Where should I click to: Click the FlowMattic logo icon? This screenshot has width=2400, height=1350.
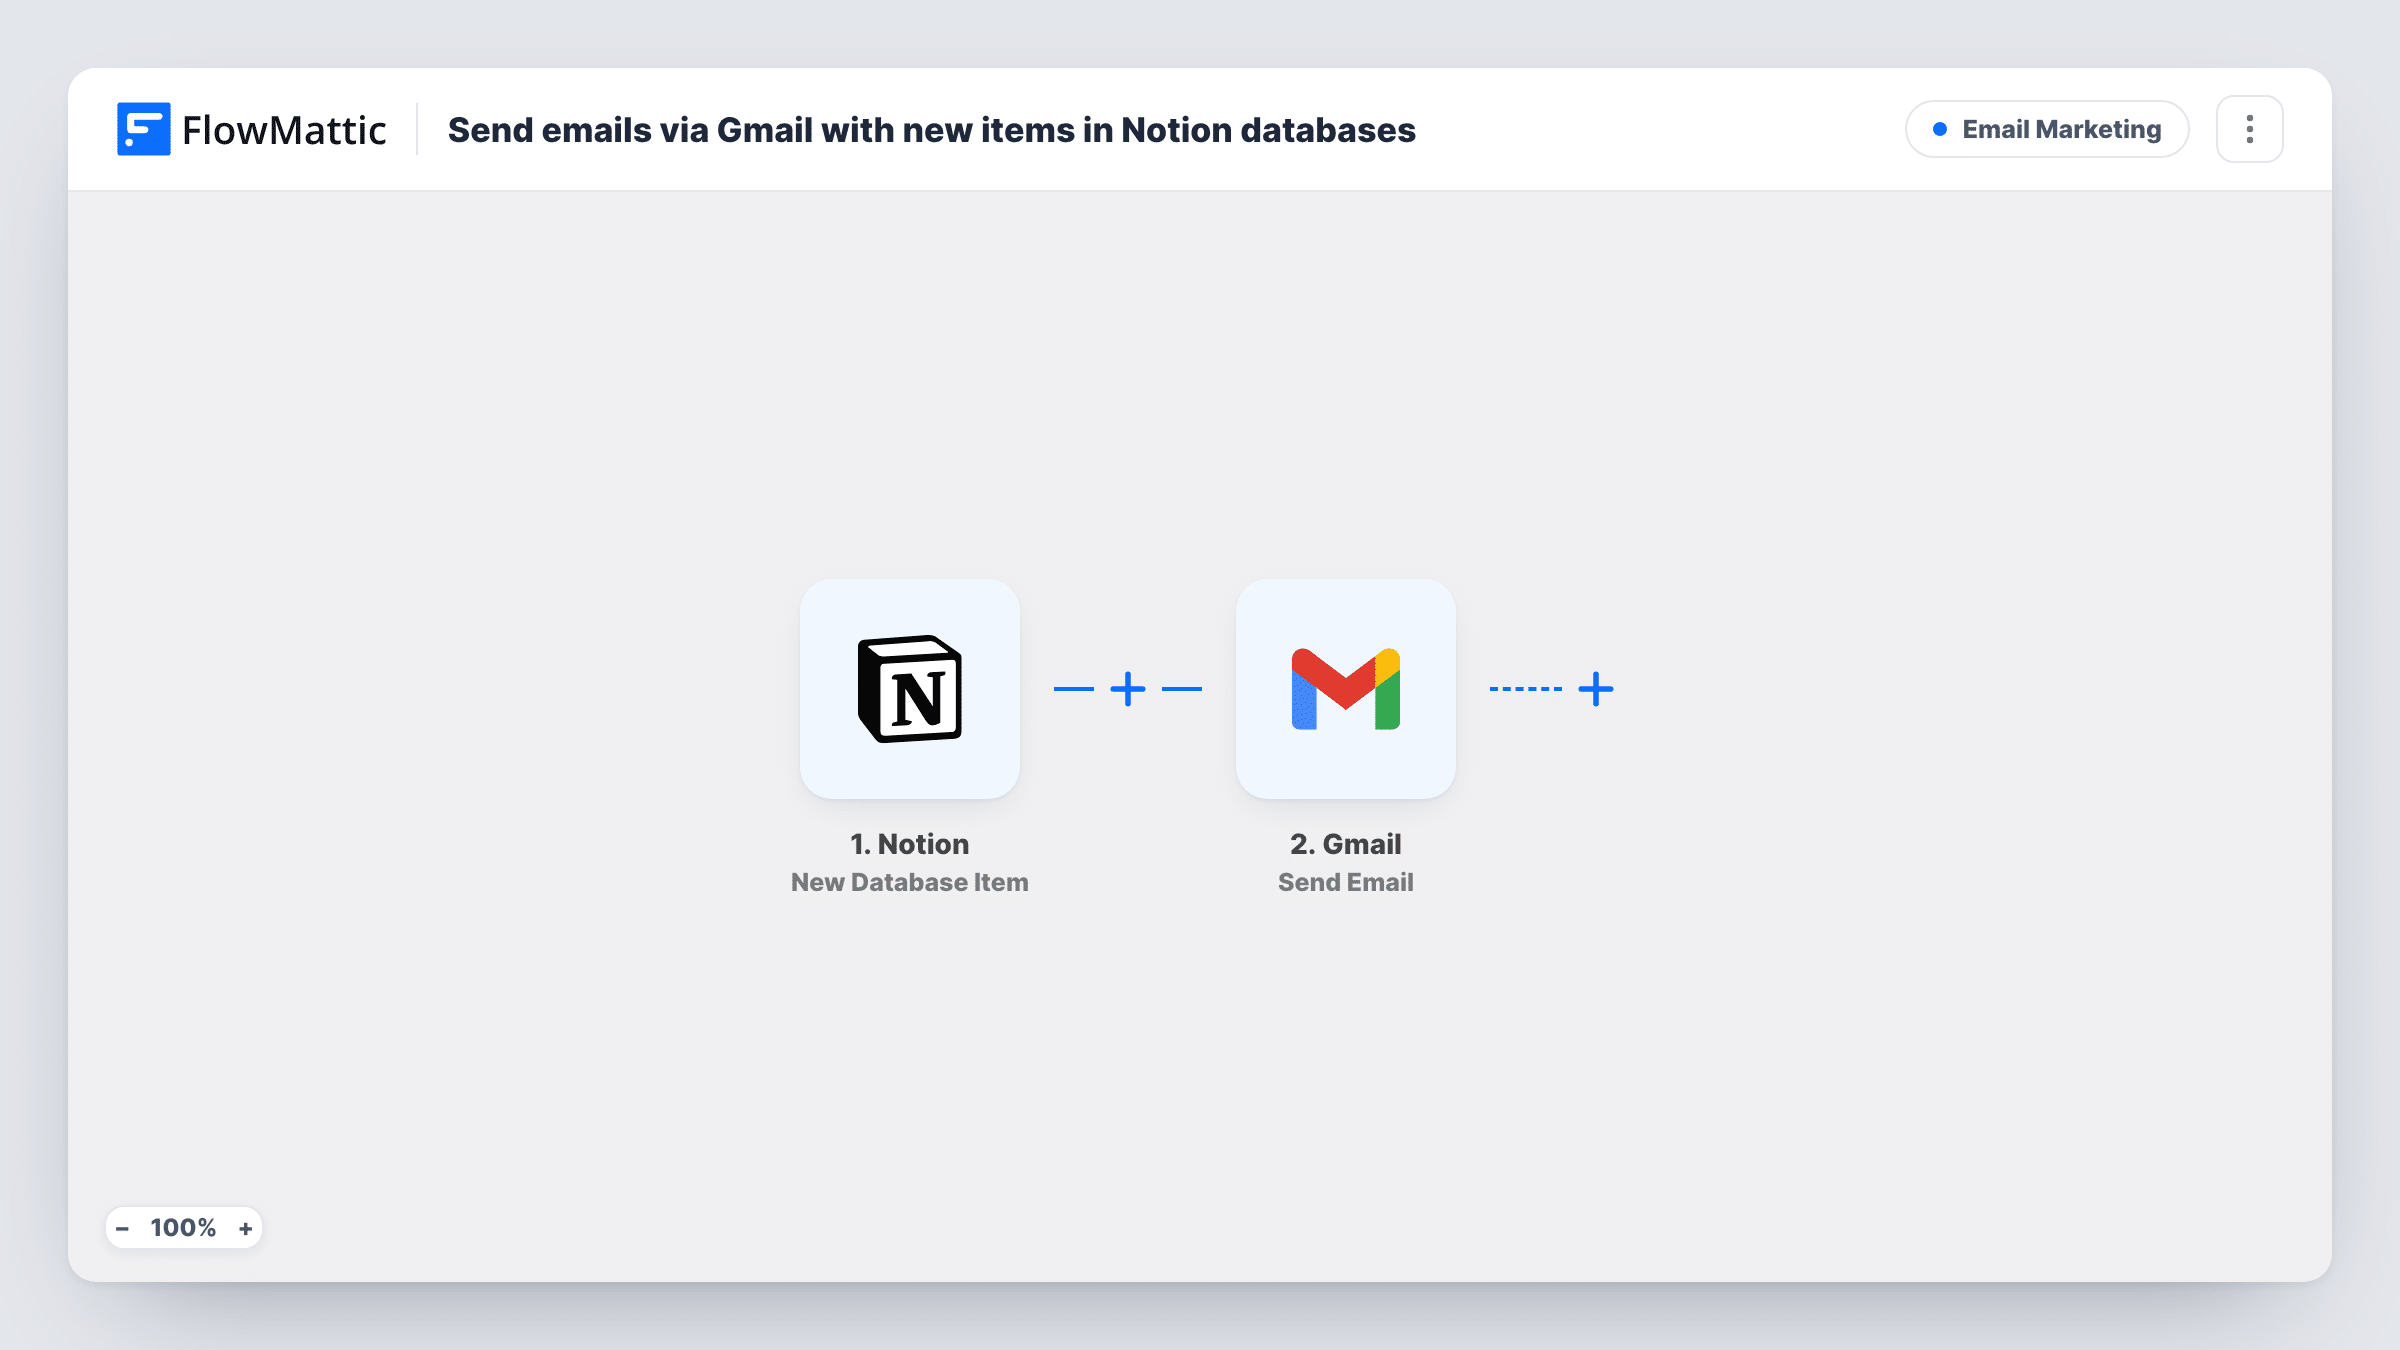click(x=143, y=129)
